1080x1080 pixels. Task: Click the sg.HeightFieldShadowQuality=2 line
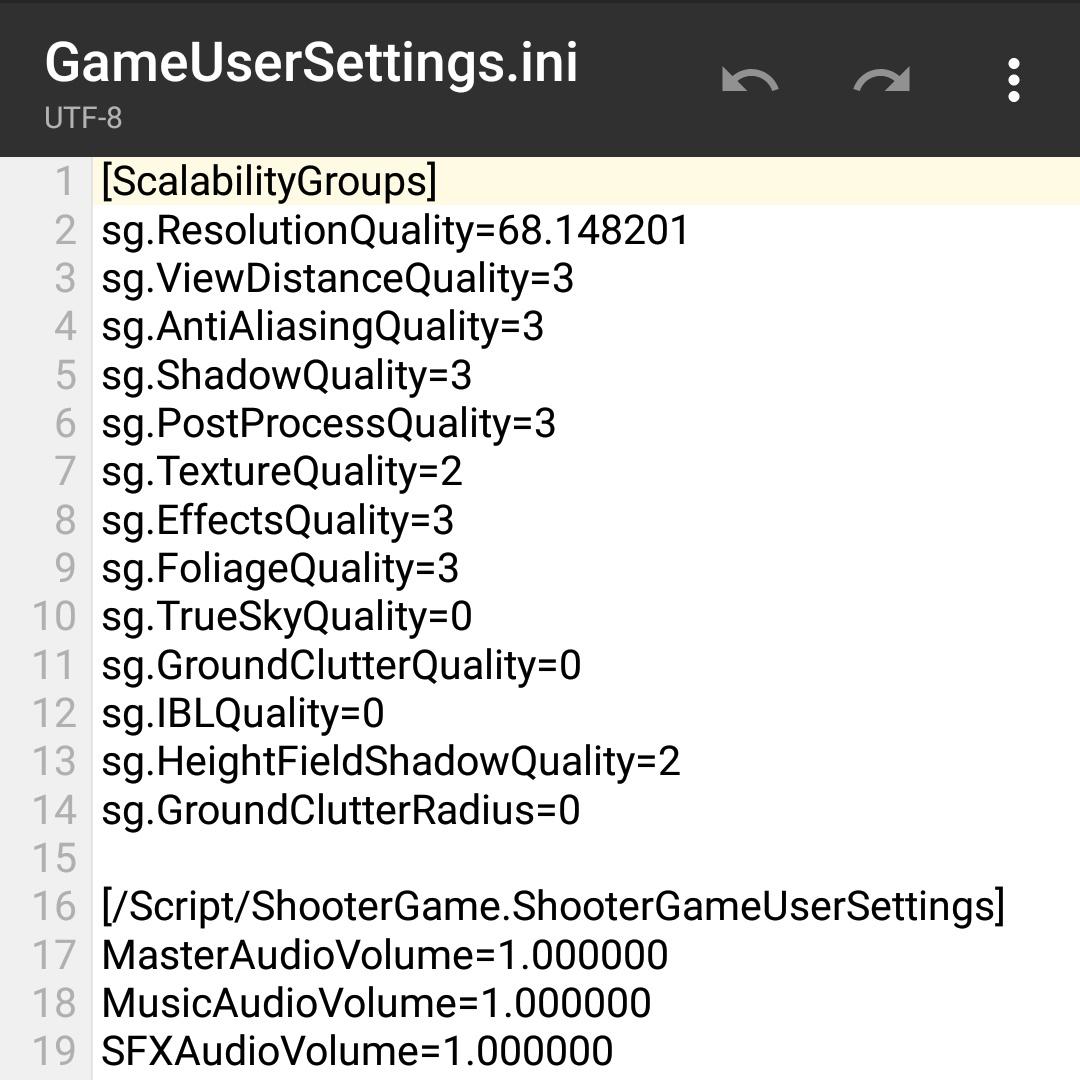click(x=390, y=762)
